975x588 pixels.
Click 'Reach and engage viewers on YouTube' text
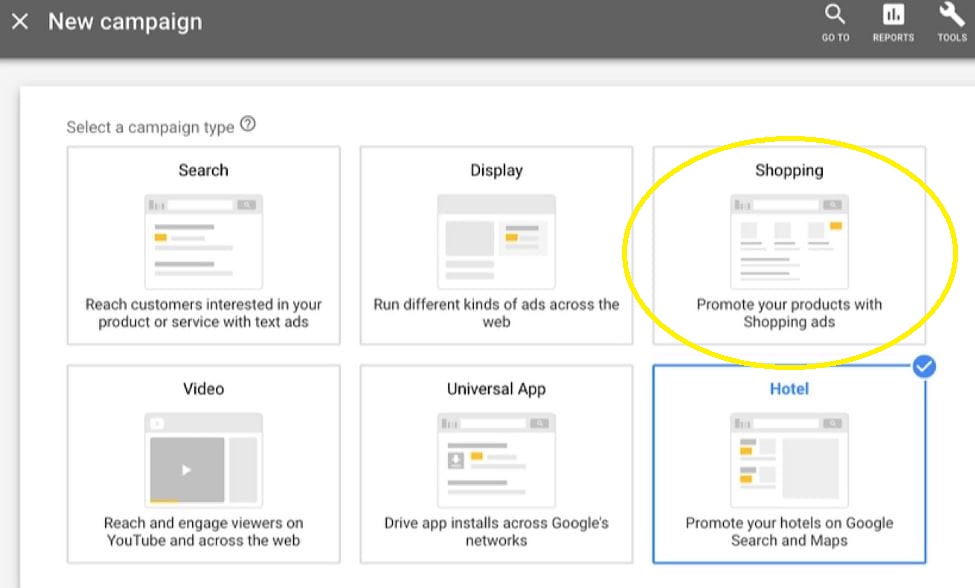[203, 531]
